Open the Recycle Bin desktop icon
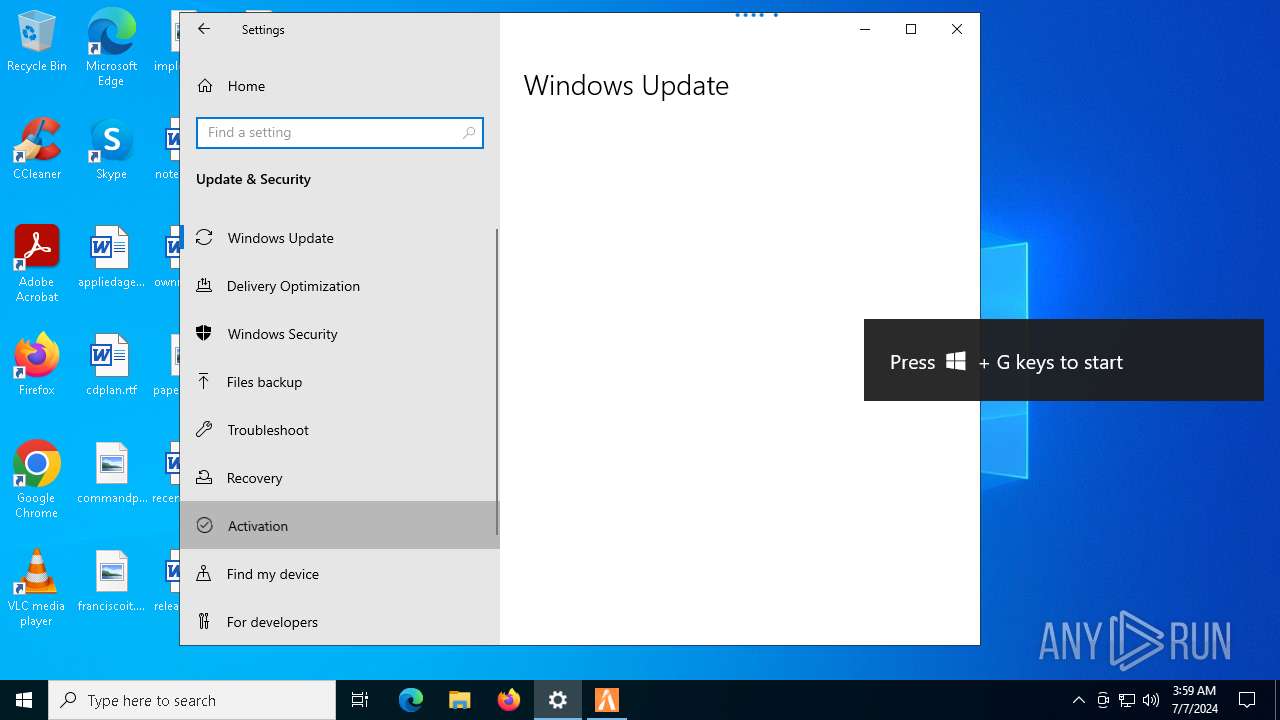 37,42
